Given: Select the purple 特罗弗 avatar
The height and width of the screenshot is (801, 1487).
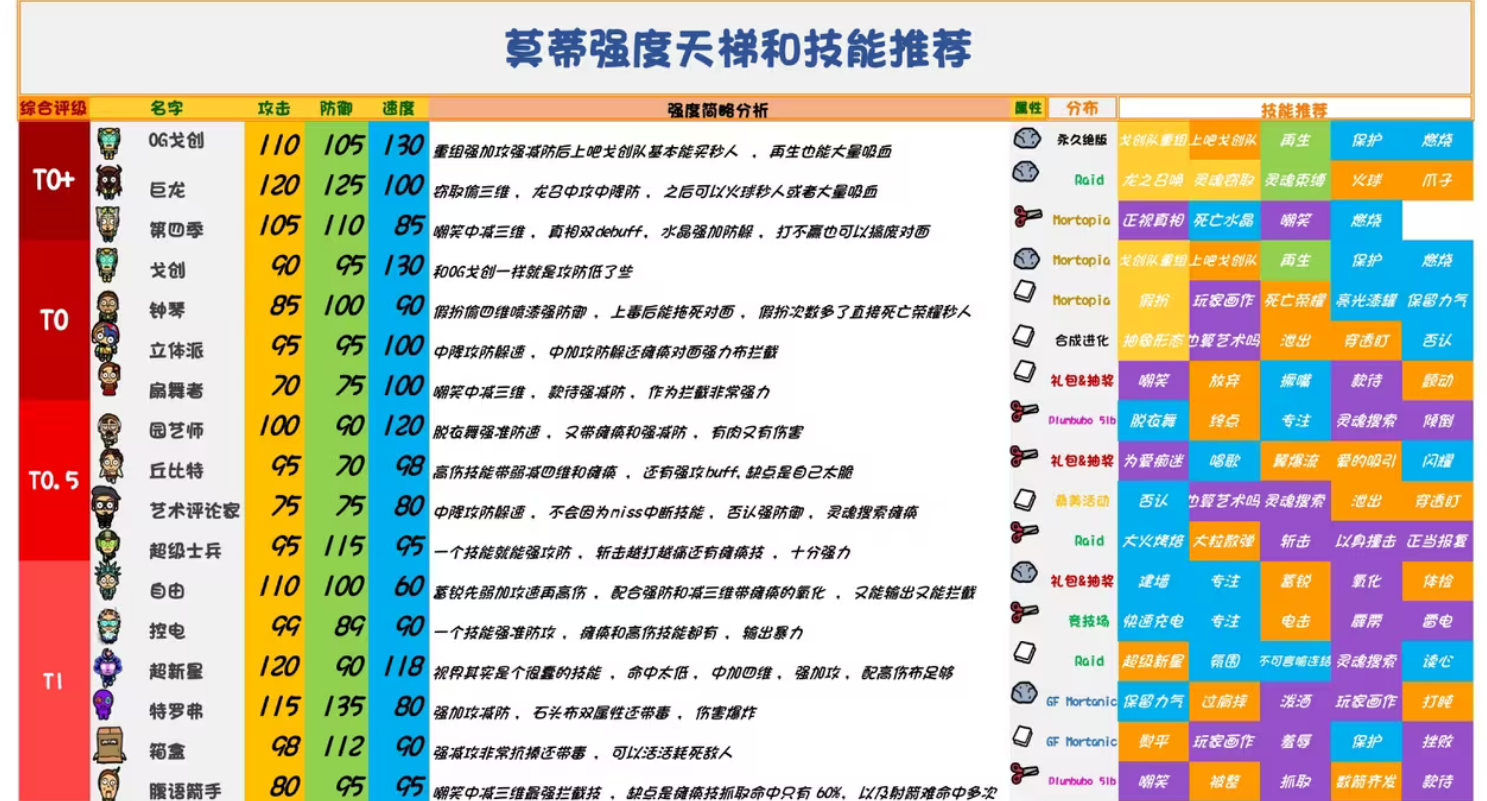Looking at the screenshot, I should (104, 704).
